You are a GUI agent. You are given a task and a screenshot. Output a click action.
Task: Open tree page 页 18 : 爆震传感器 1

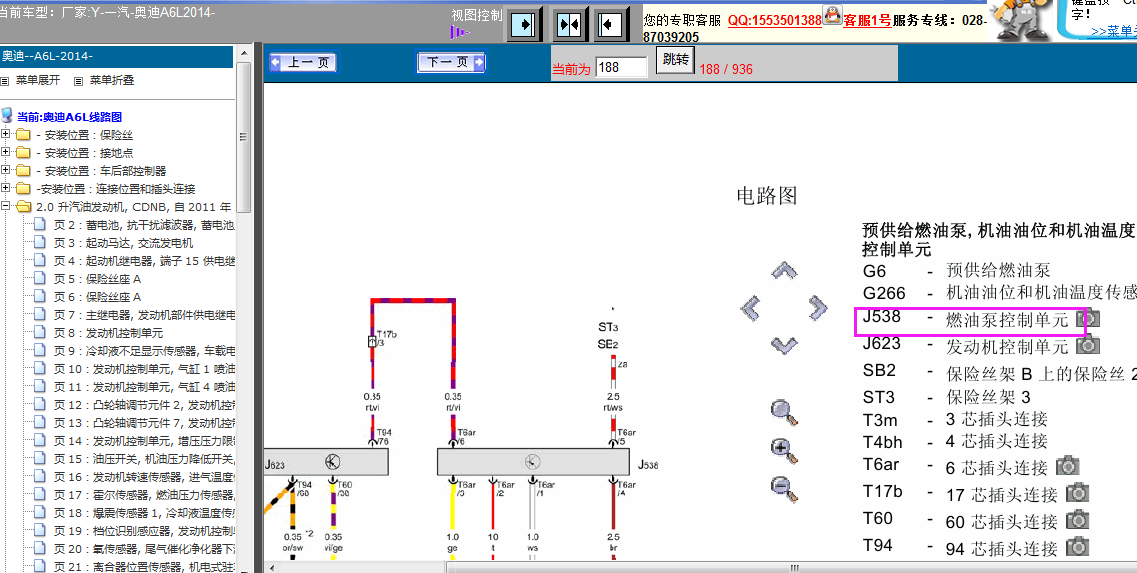pyautogui.click(x=144, y=514)
